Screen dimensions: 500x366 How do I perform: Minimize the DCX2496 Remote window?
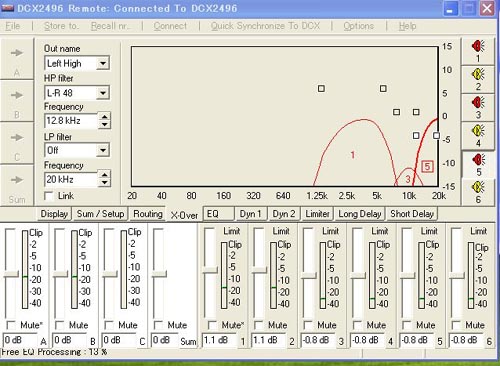pyautogui.click(x=450, y=9)
